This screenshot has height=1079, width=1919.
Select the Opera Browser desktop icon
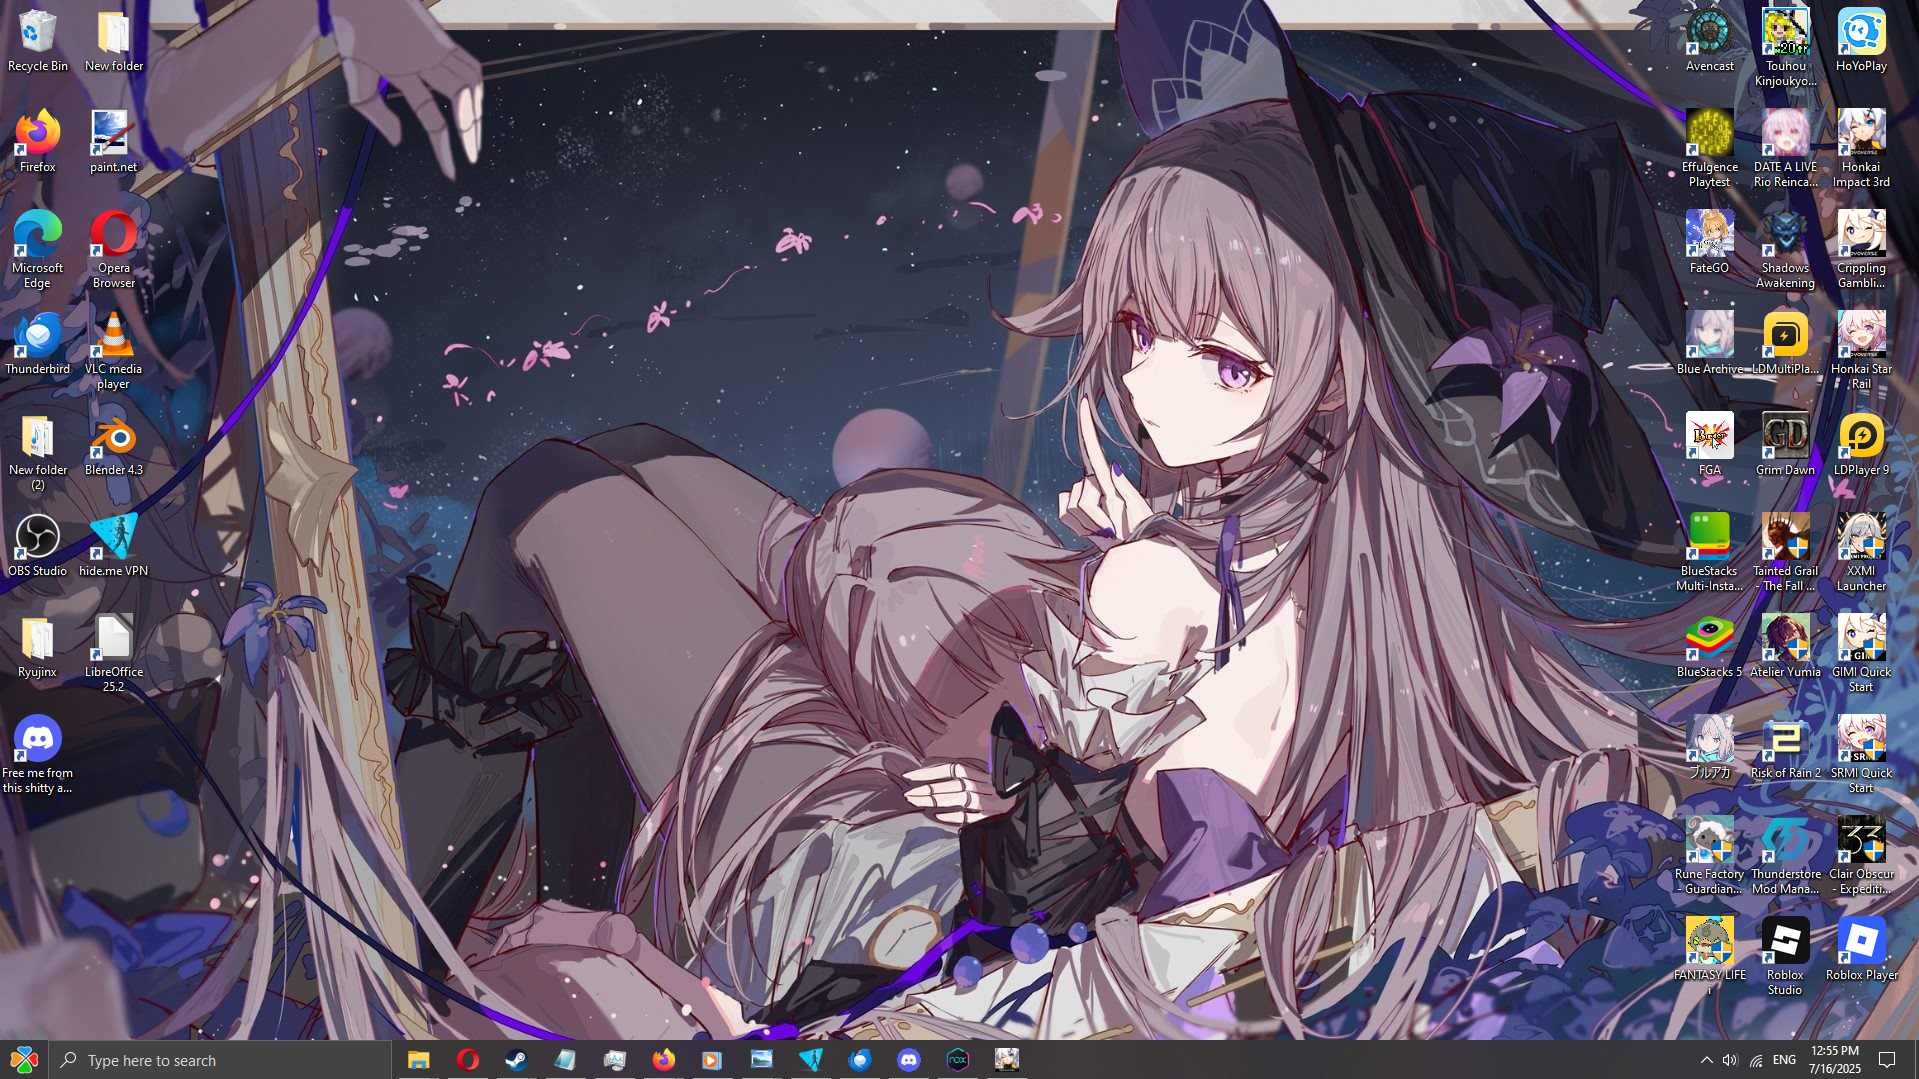pyautogui.click(x=113, y=250)
